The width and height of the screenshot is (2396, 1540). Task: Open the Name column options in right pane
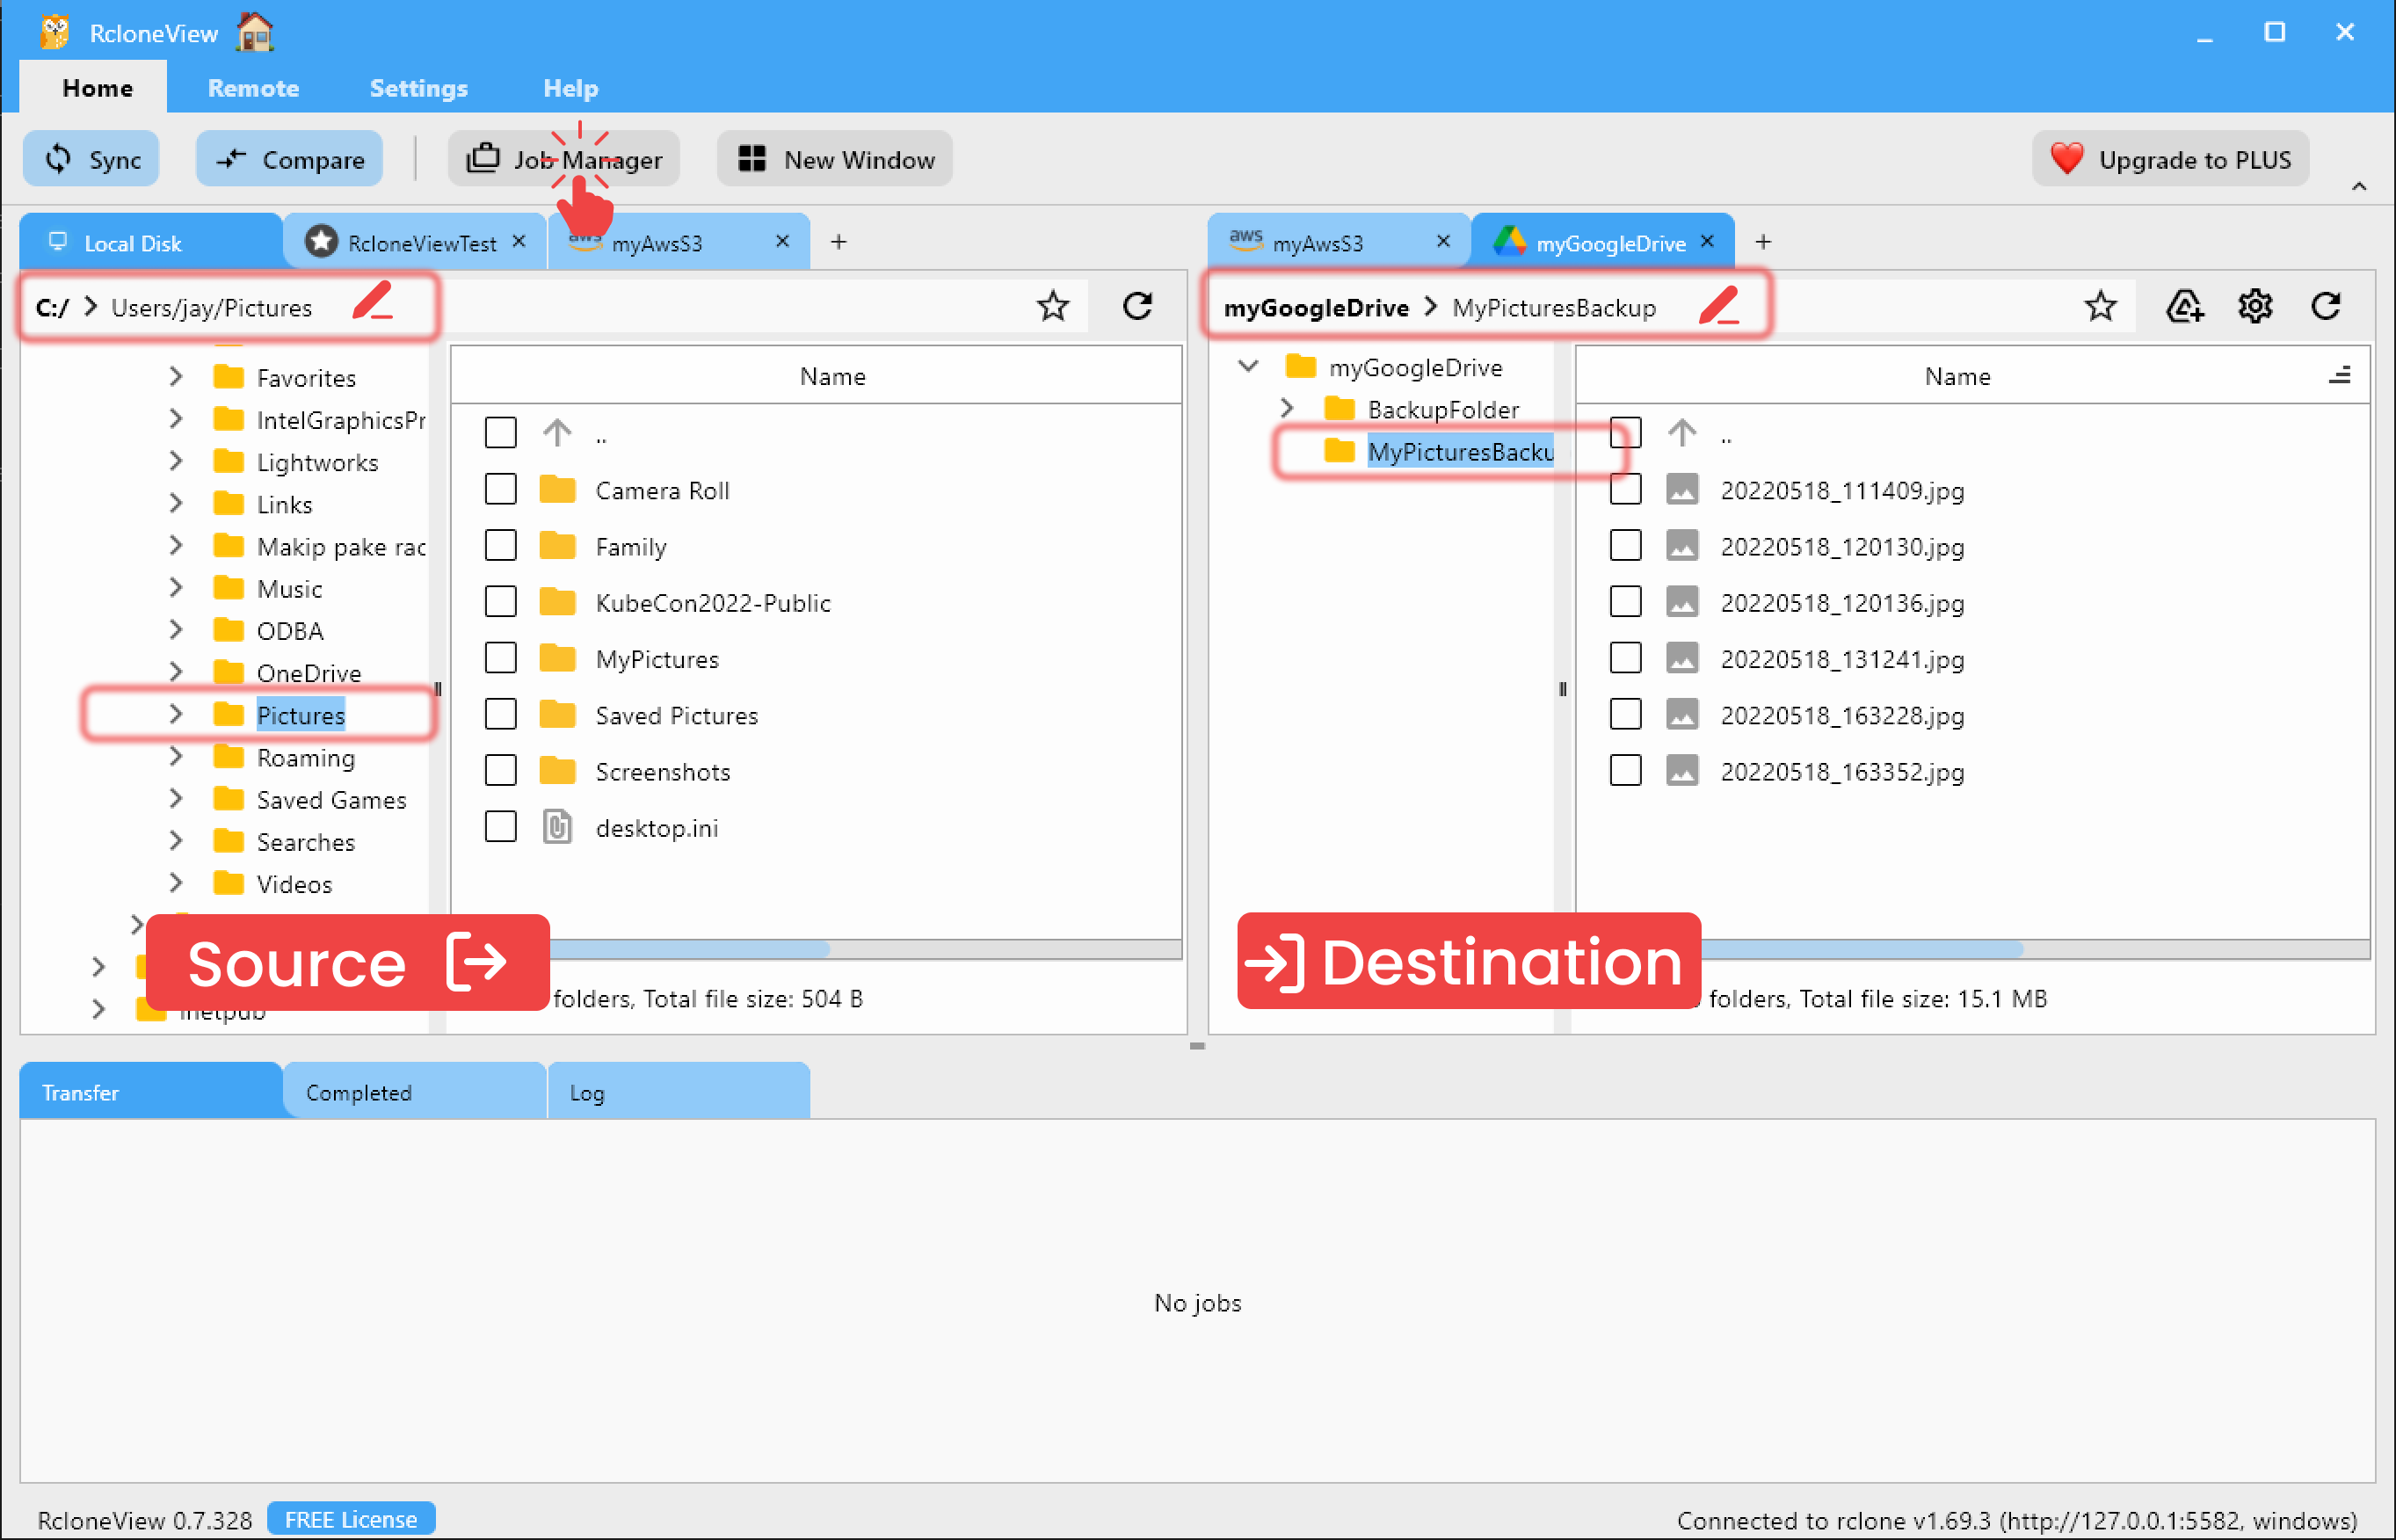coord(2340,376)
